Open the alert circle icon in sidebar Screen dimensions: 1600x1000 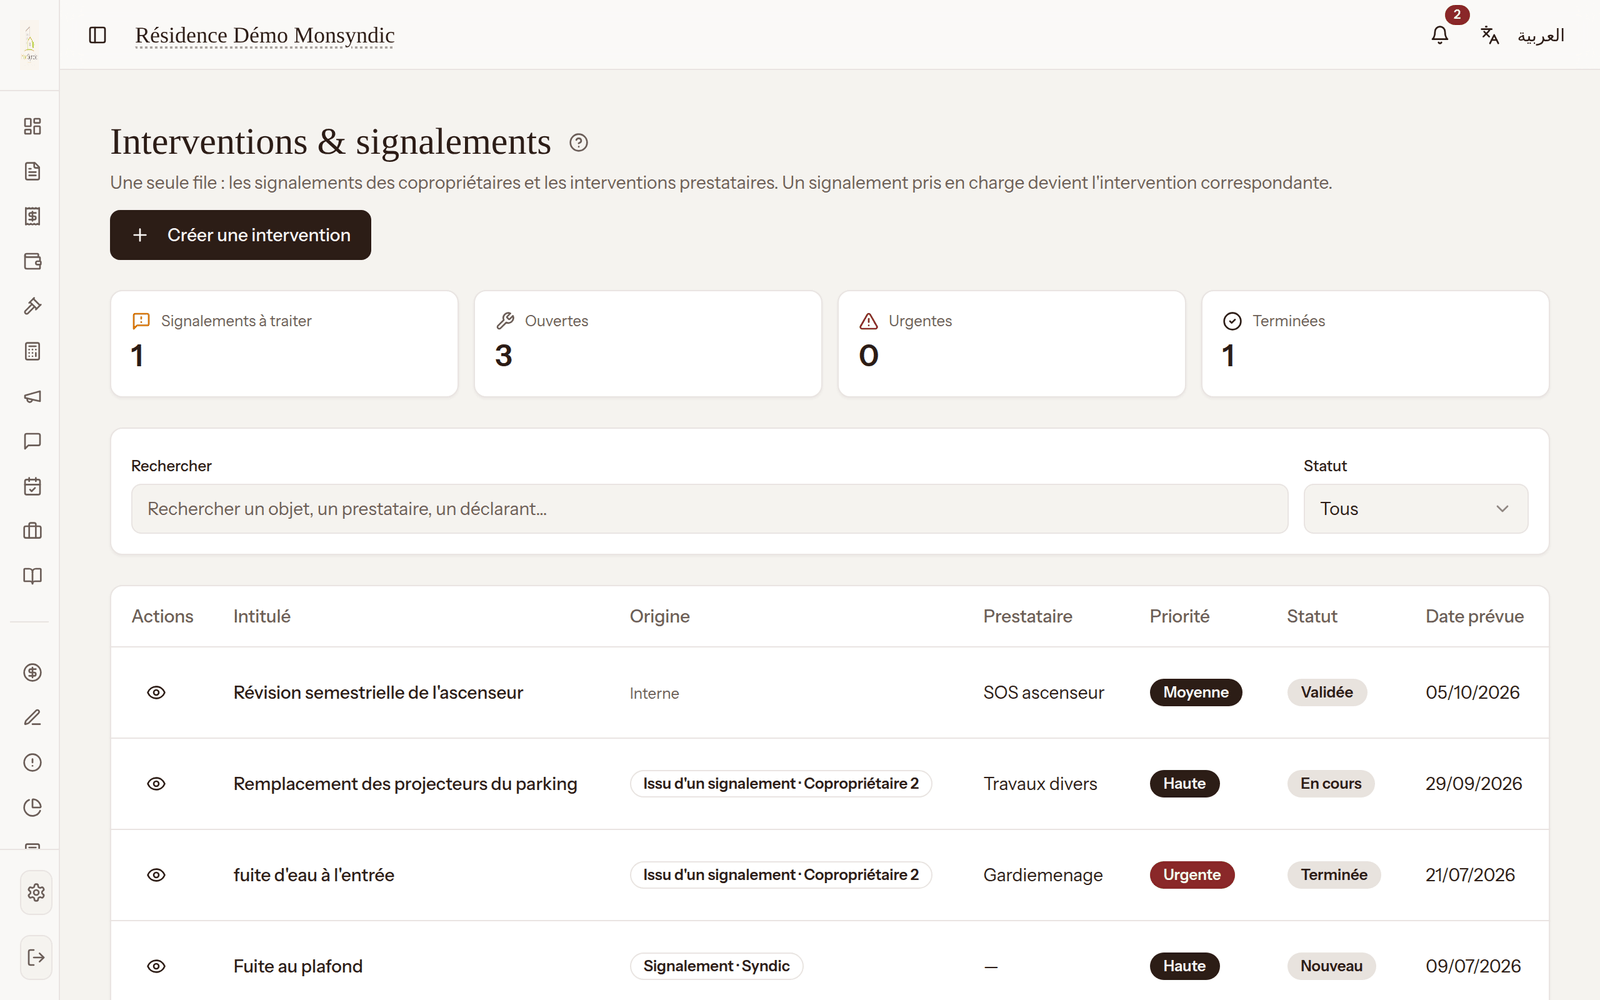32,762
